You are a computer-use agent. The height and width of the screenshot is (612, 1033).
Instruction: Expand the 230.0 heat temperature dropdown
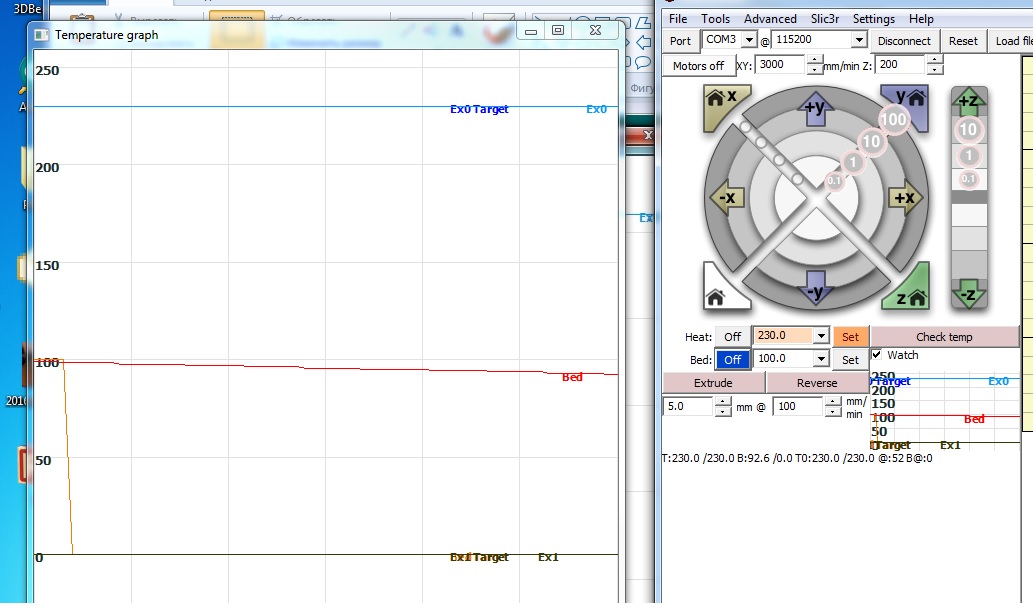821,337
